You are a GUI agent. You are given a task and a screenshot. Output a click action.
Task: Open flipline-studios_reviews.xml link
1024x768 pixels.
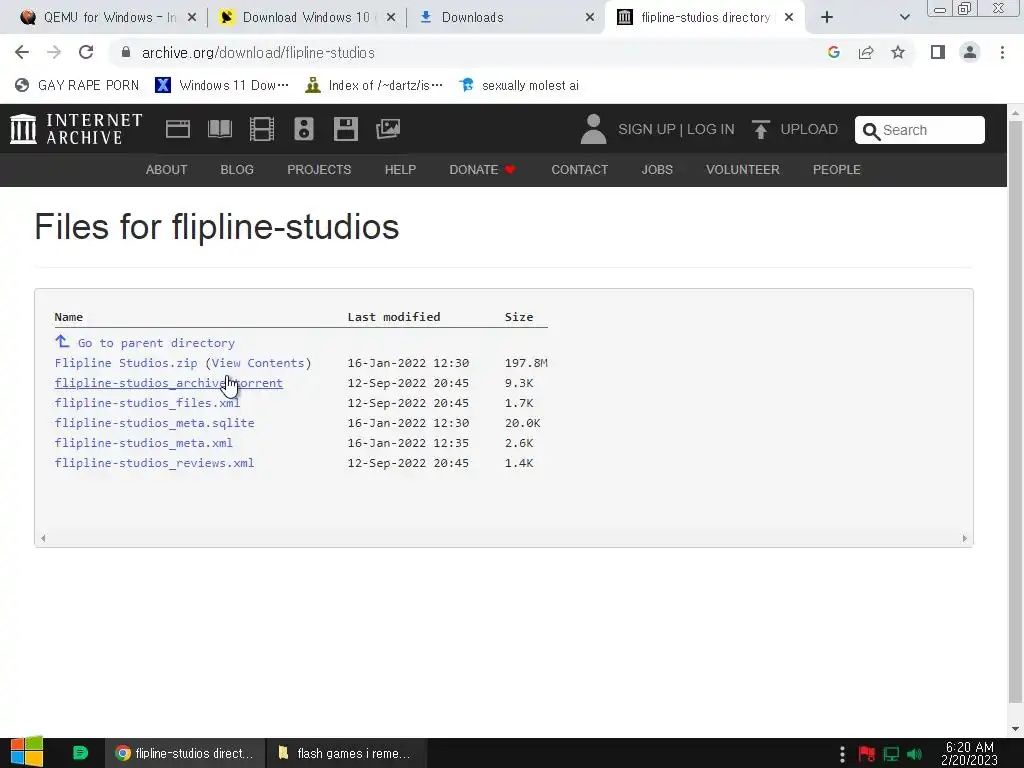tap(154, 463)
